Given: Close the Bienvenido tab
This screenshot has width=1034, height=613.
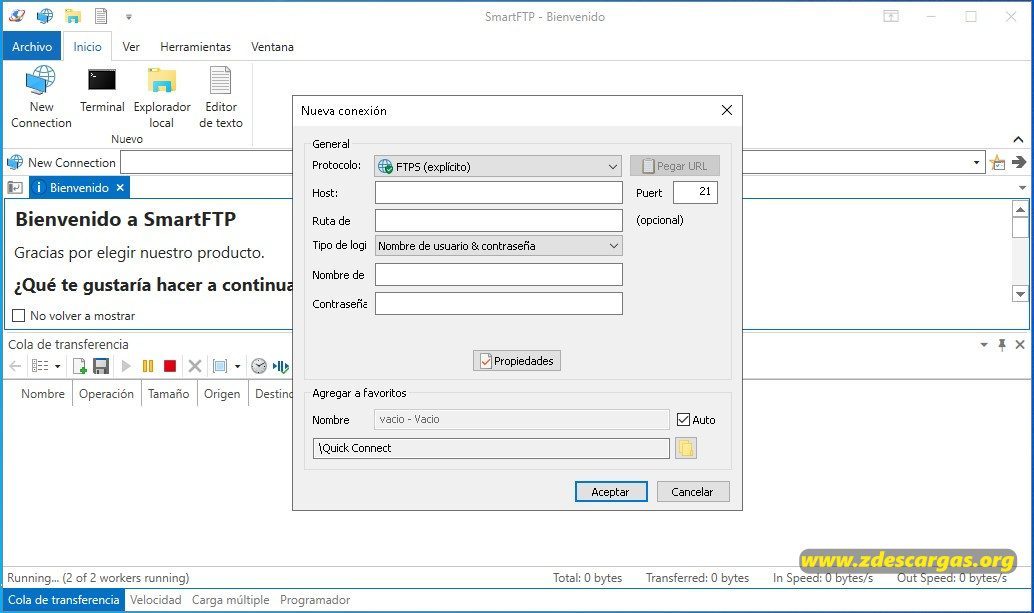Looking at the screenshot, I should point(120,188).
